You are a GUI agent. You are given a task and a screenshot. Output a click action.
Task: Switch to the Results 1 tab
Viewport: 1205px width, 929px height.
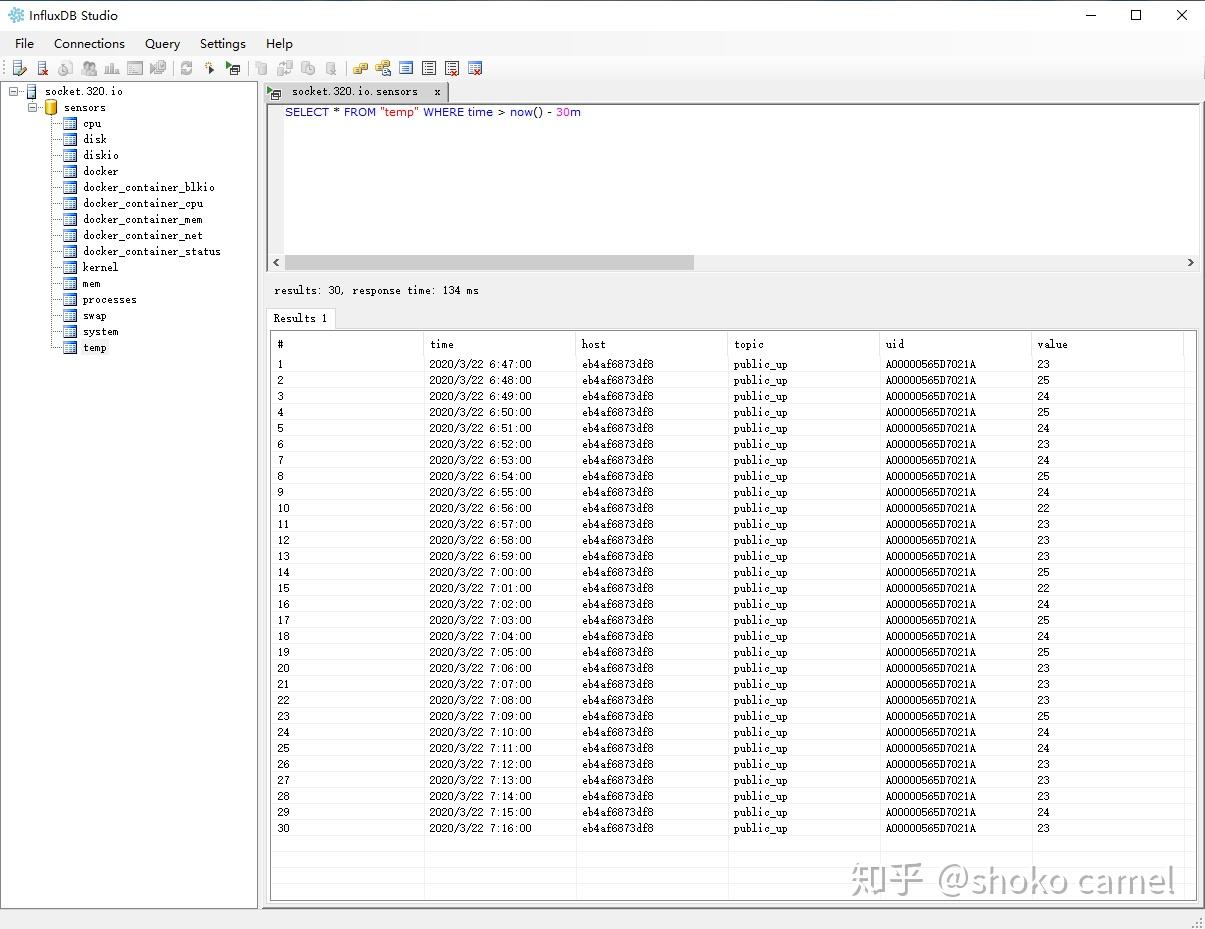pos(300,318)
